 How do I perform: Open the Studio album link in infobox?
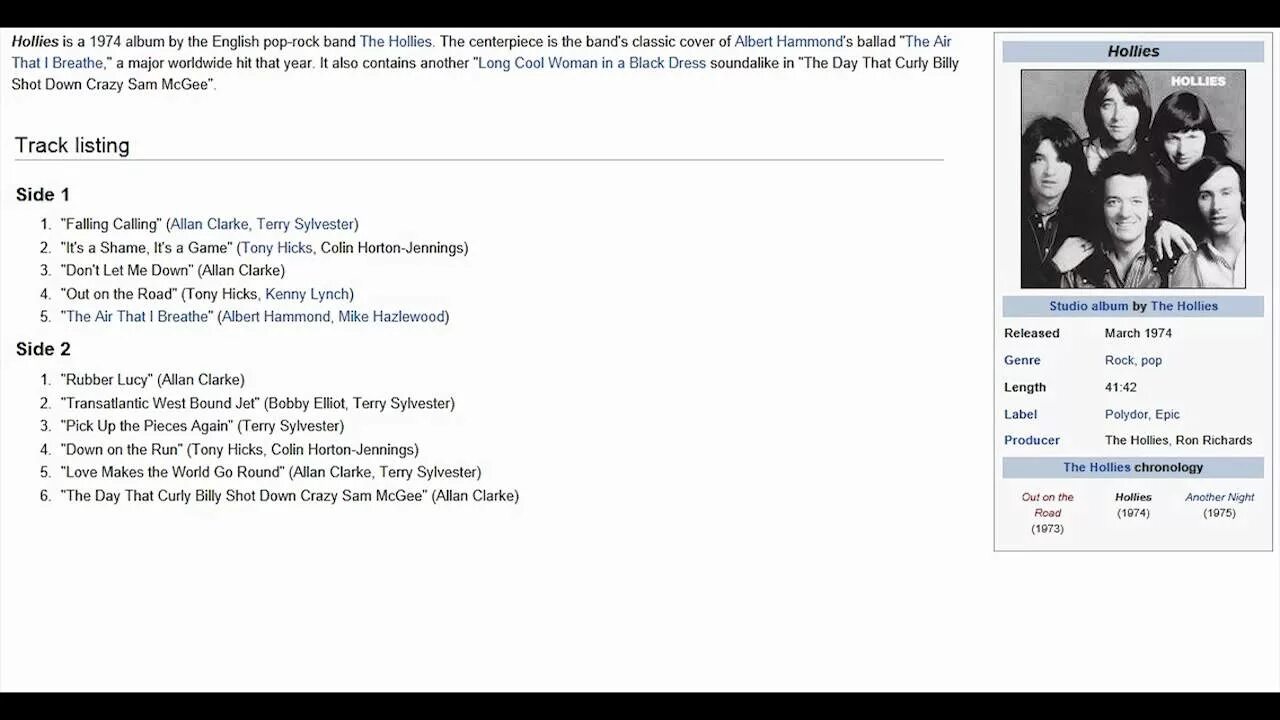(1088, 306)
